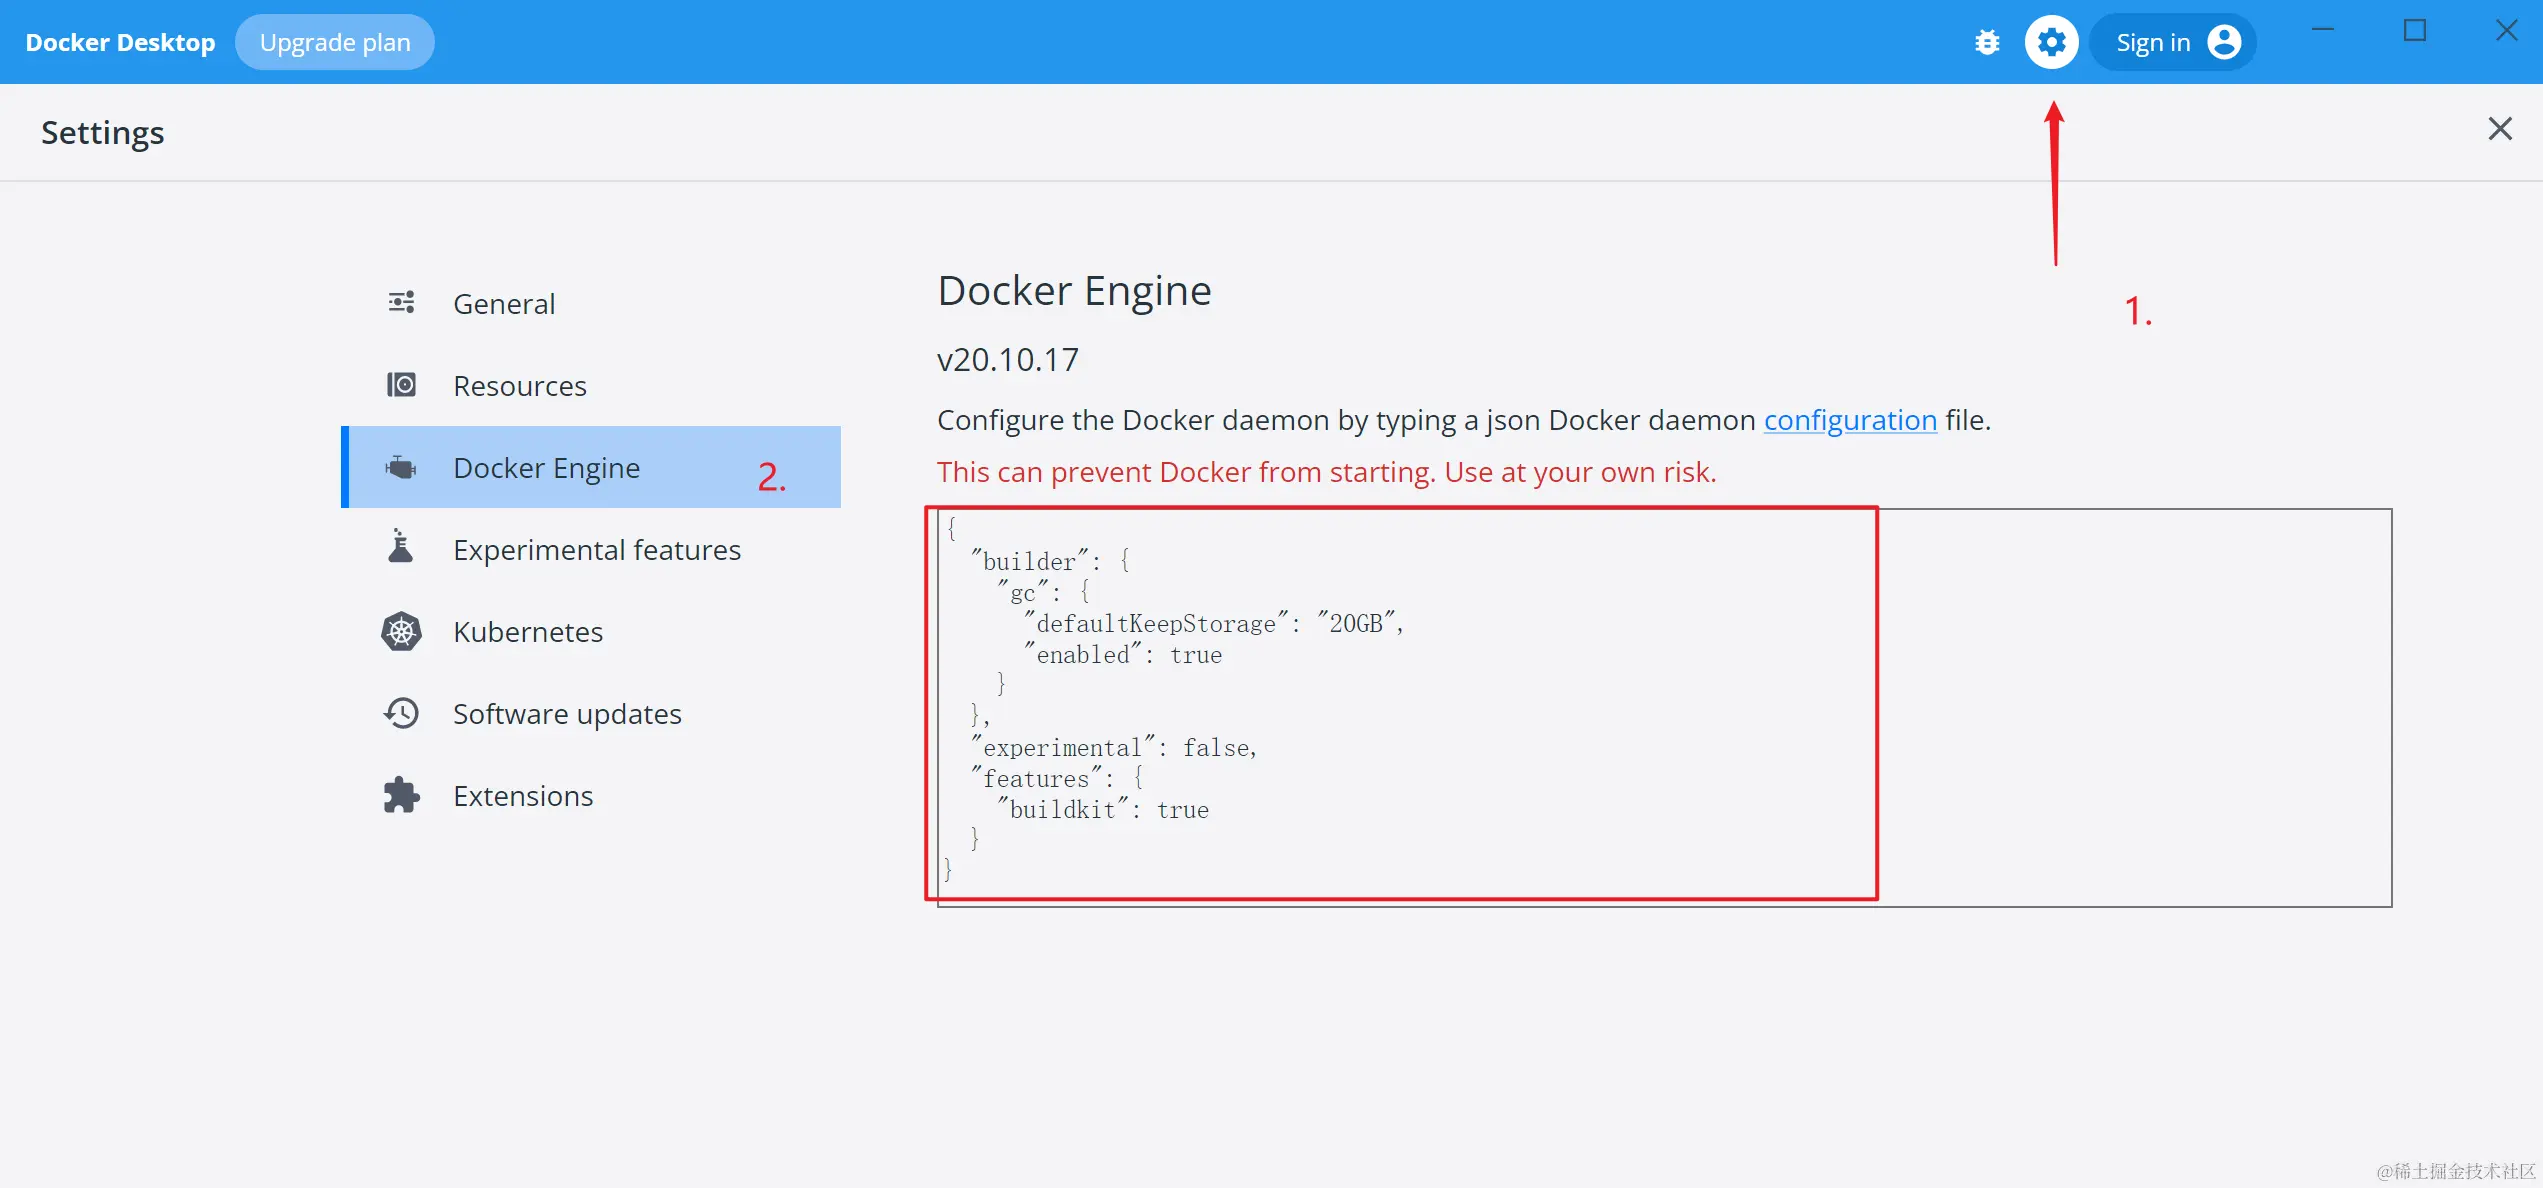Close the Settings panel

(x=2499, y=129)
